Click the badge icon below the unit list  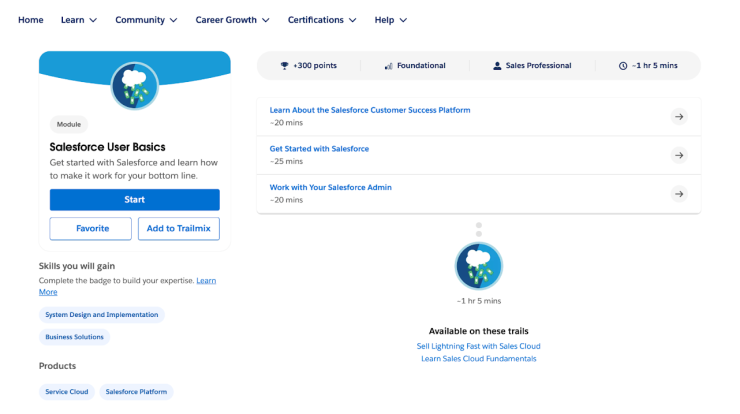(478, 266)
